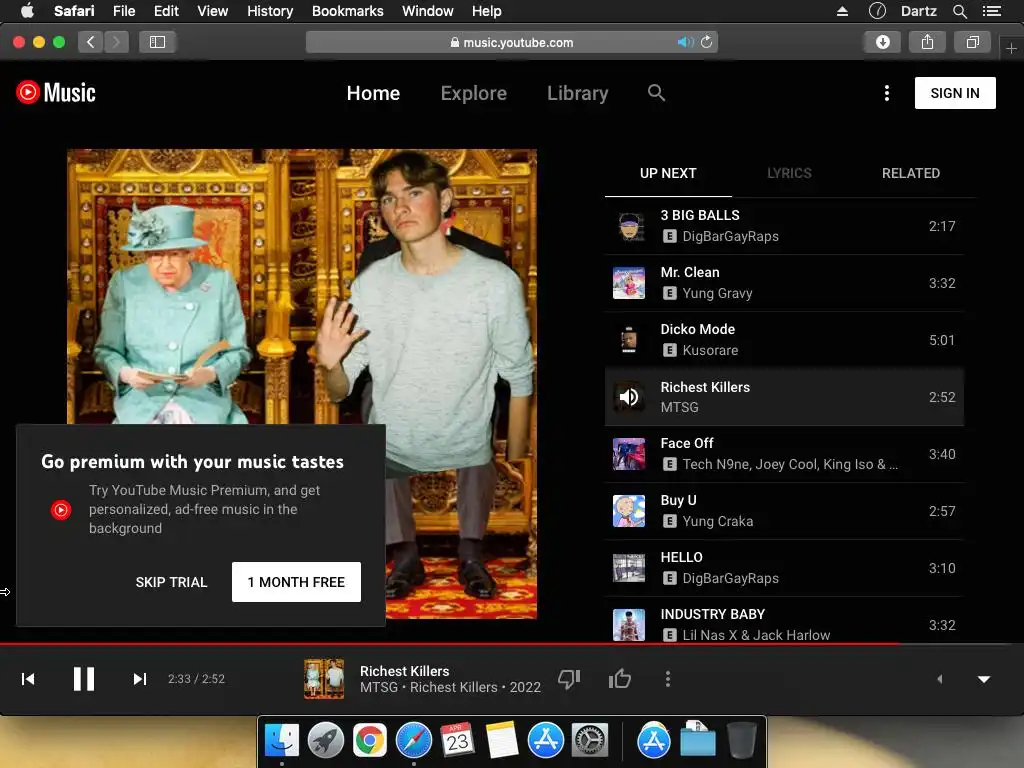Go back in Safari
This screenshot has width=1024, height=768.
tap(91, 42)
